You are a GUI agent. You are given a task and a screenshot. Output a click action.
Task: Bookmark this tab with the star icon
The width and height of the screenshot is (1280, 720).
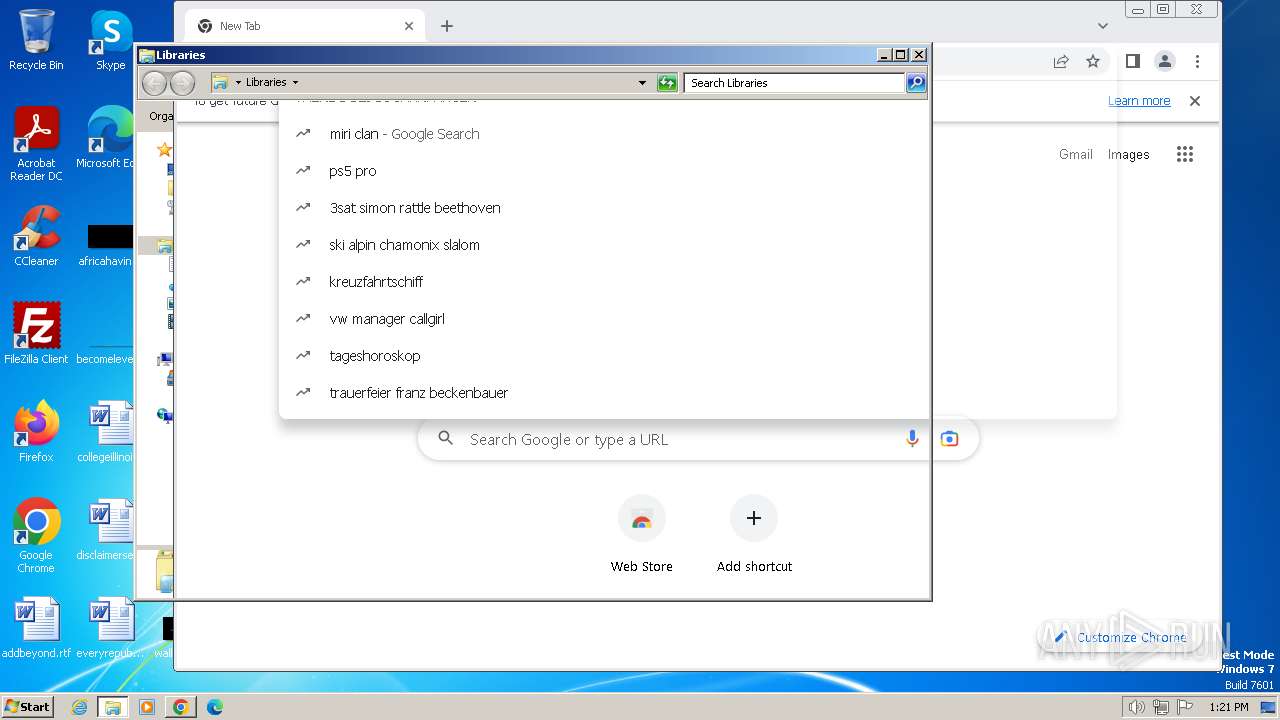1093,61
